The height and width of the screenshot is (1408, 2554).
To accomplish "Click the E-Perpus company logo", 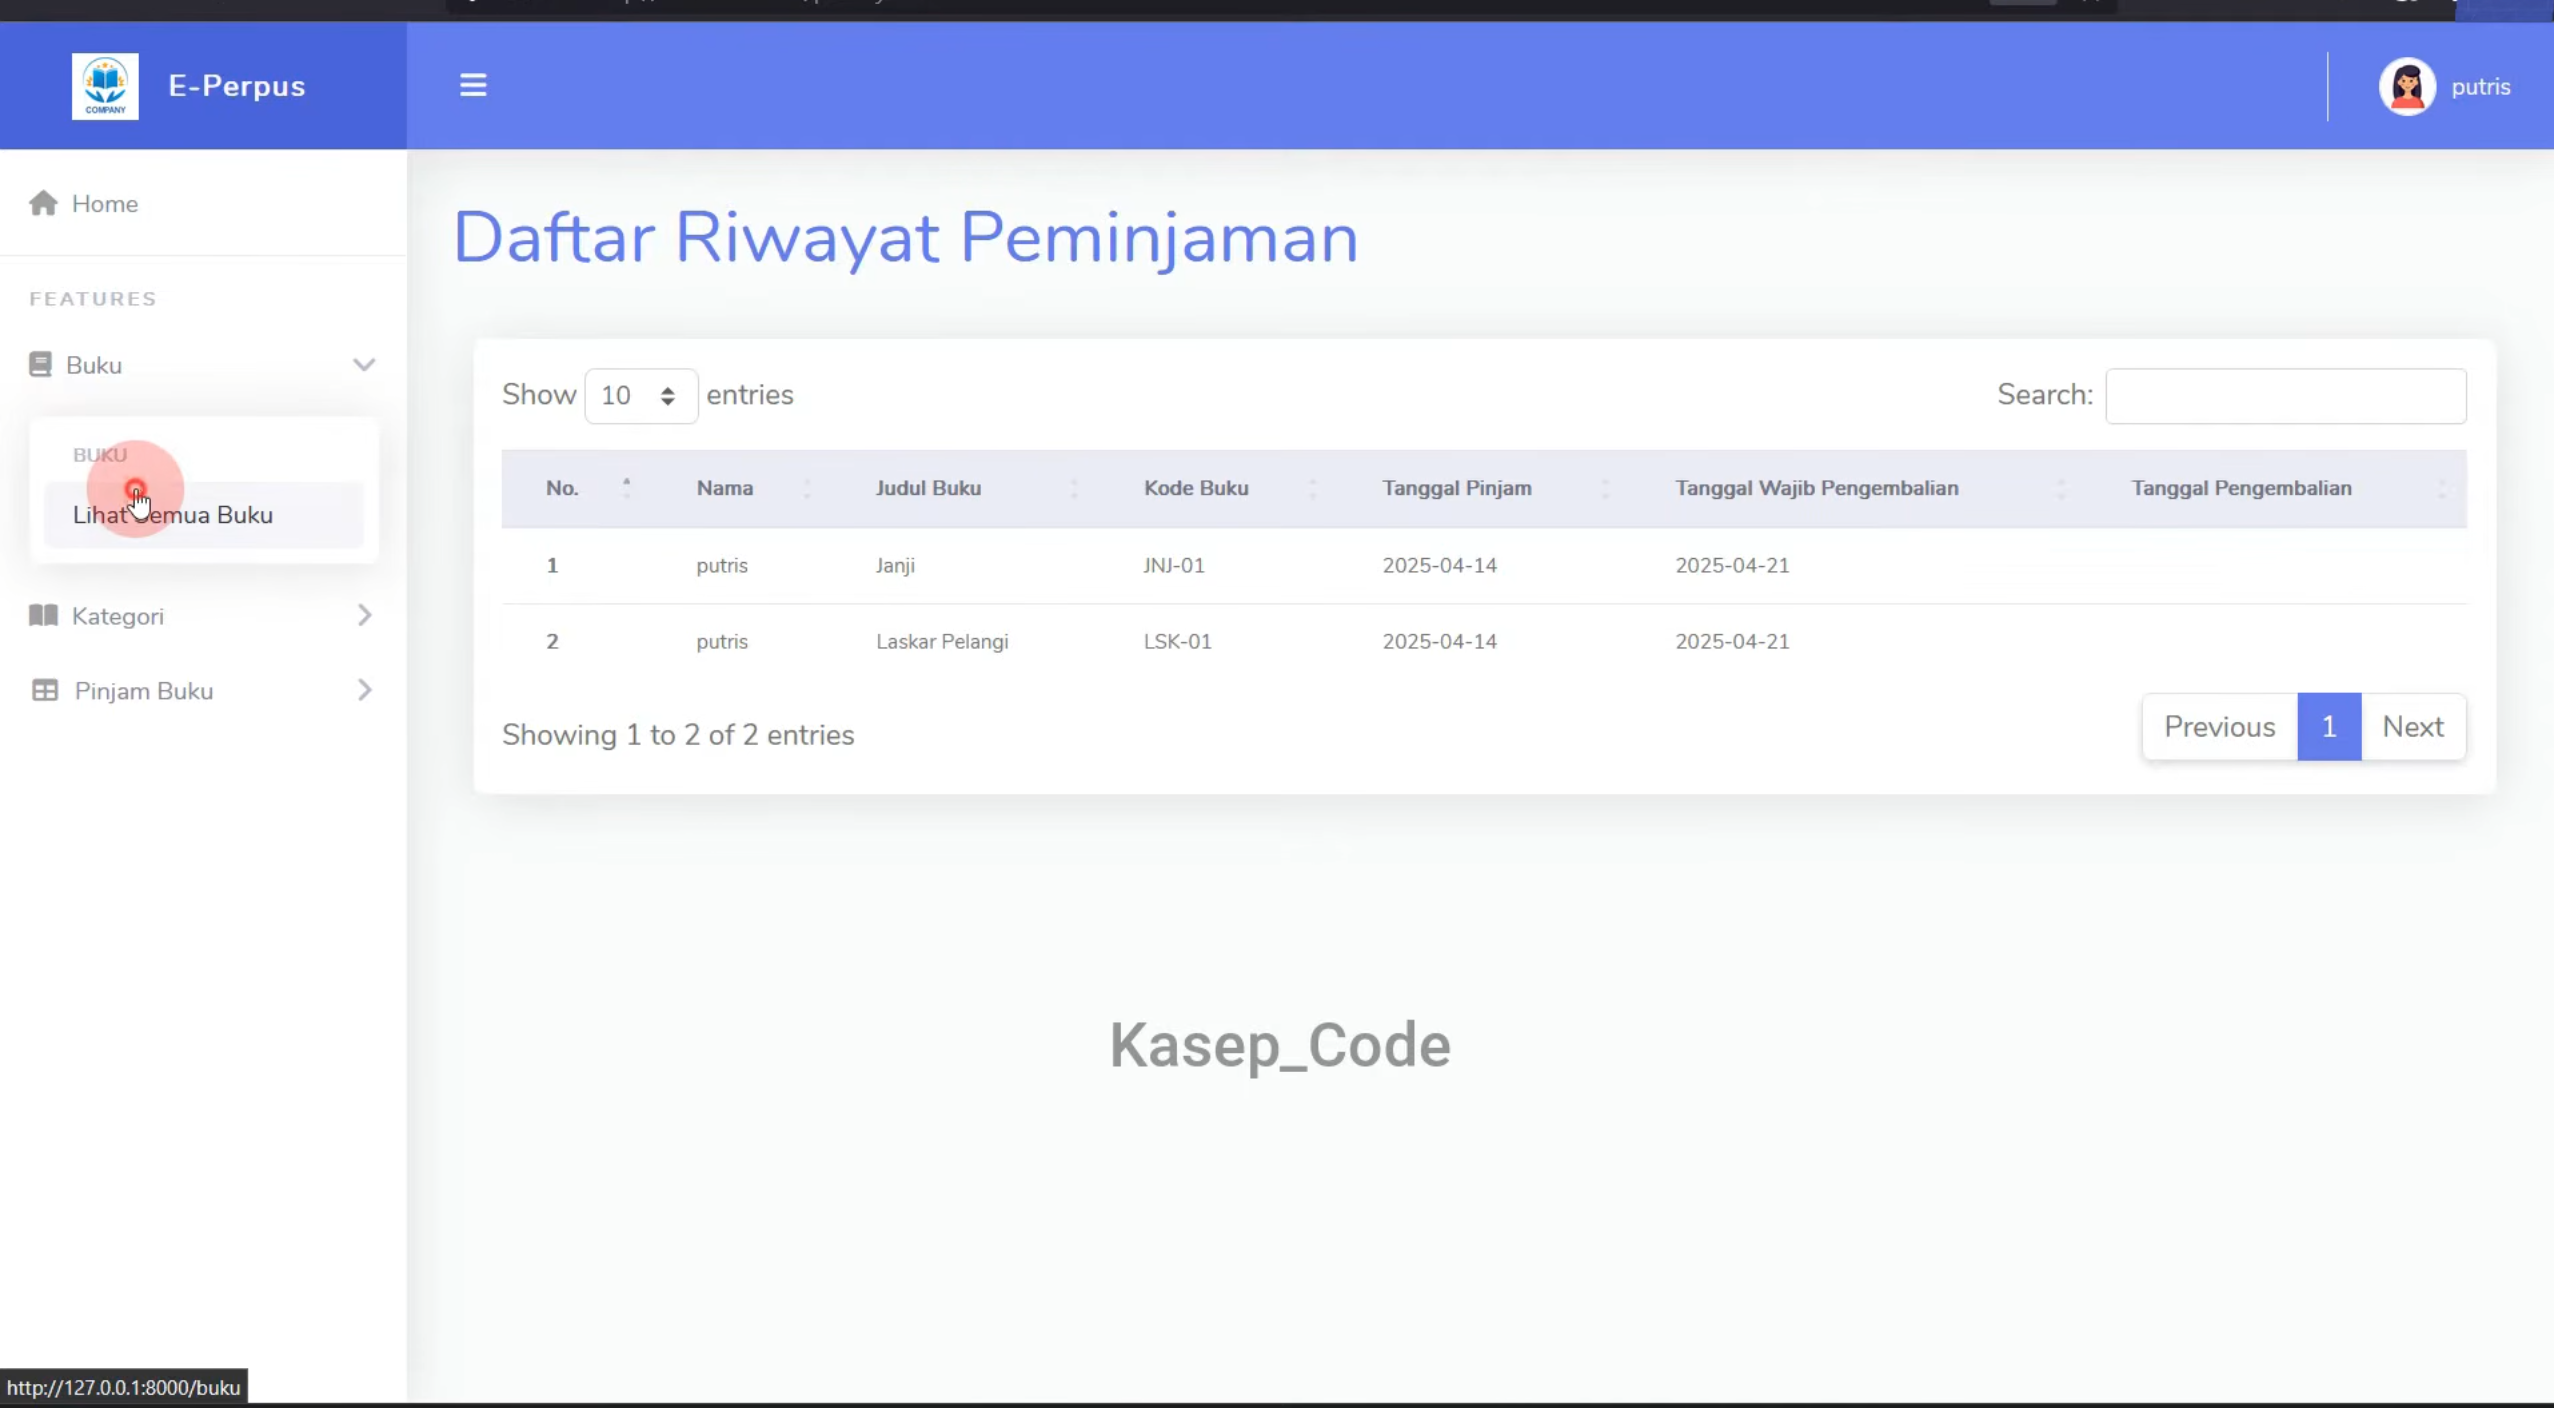I will [105, 86].
